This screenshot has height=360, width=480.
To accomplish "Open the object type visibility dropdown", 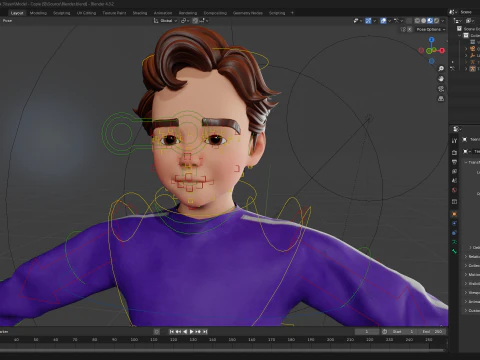I will tap(358, 21).
